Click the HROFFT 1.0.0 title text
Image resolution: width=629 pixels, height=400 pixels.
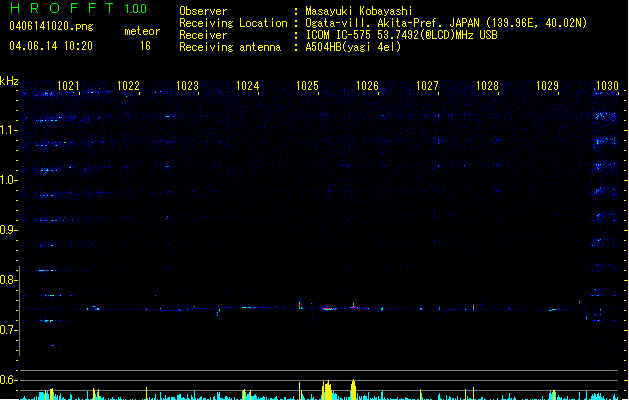point(79,8)
